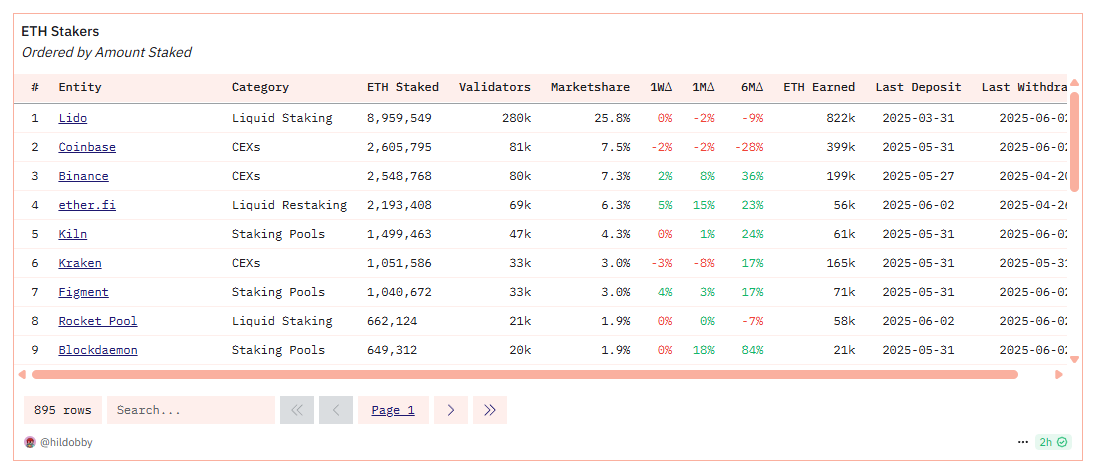Select Blockdaemon's 84% six-month change
Image resolution: width=1093 pixels, height=472 pixels.
pos(752,350)
